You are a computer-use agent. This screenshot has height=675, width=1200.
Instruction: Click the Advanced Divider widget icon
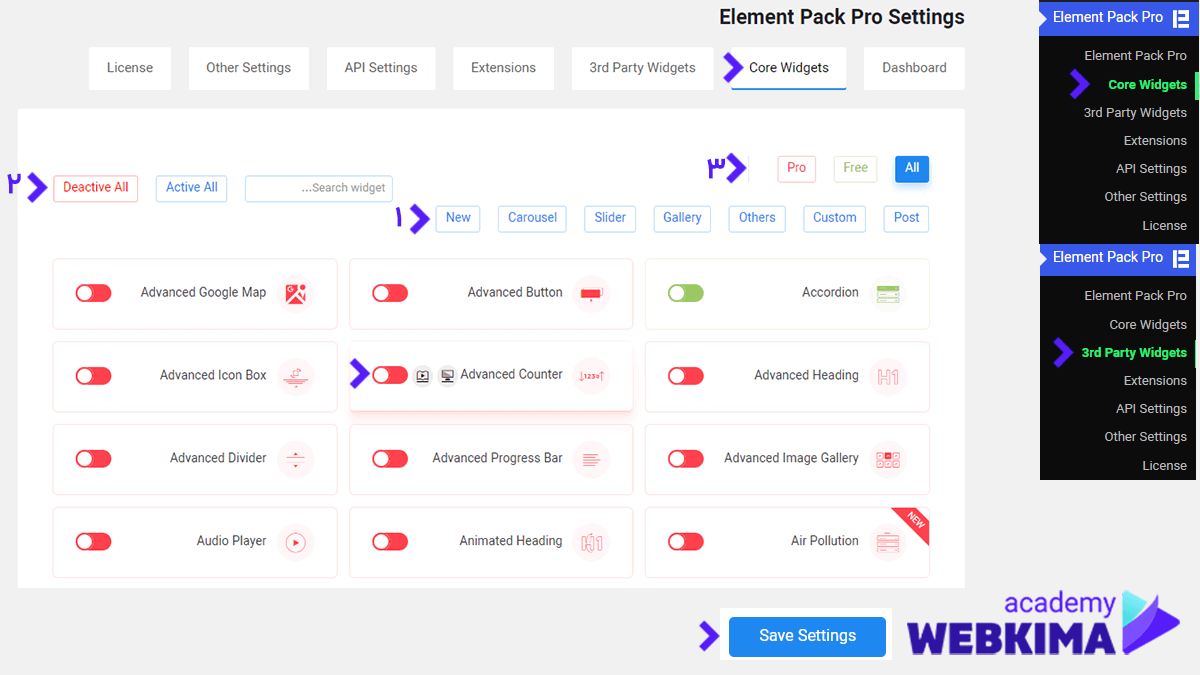pos(296,459)
